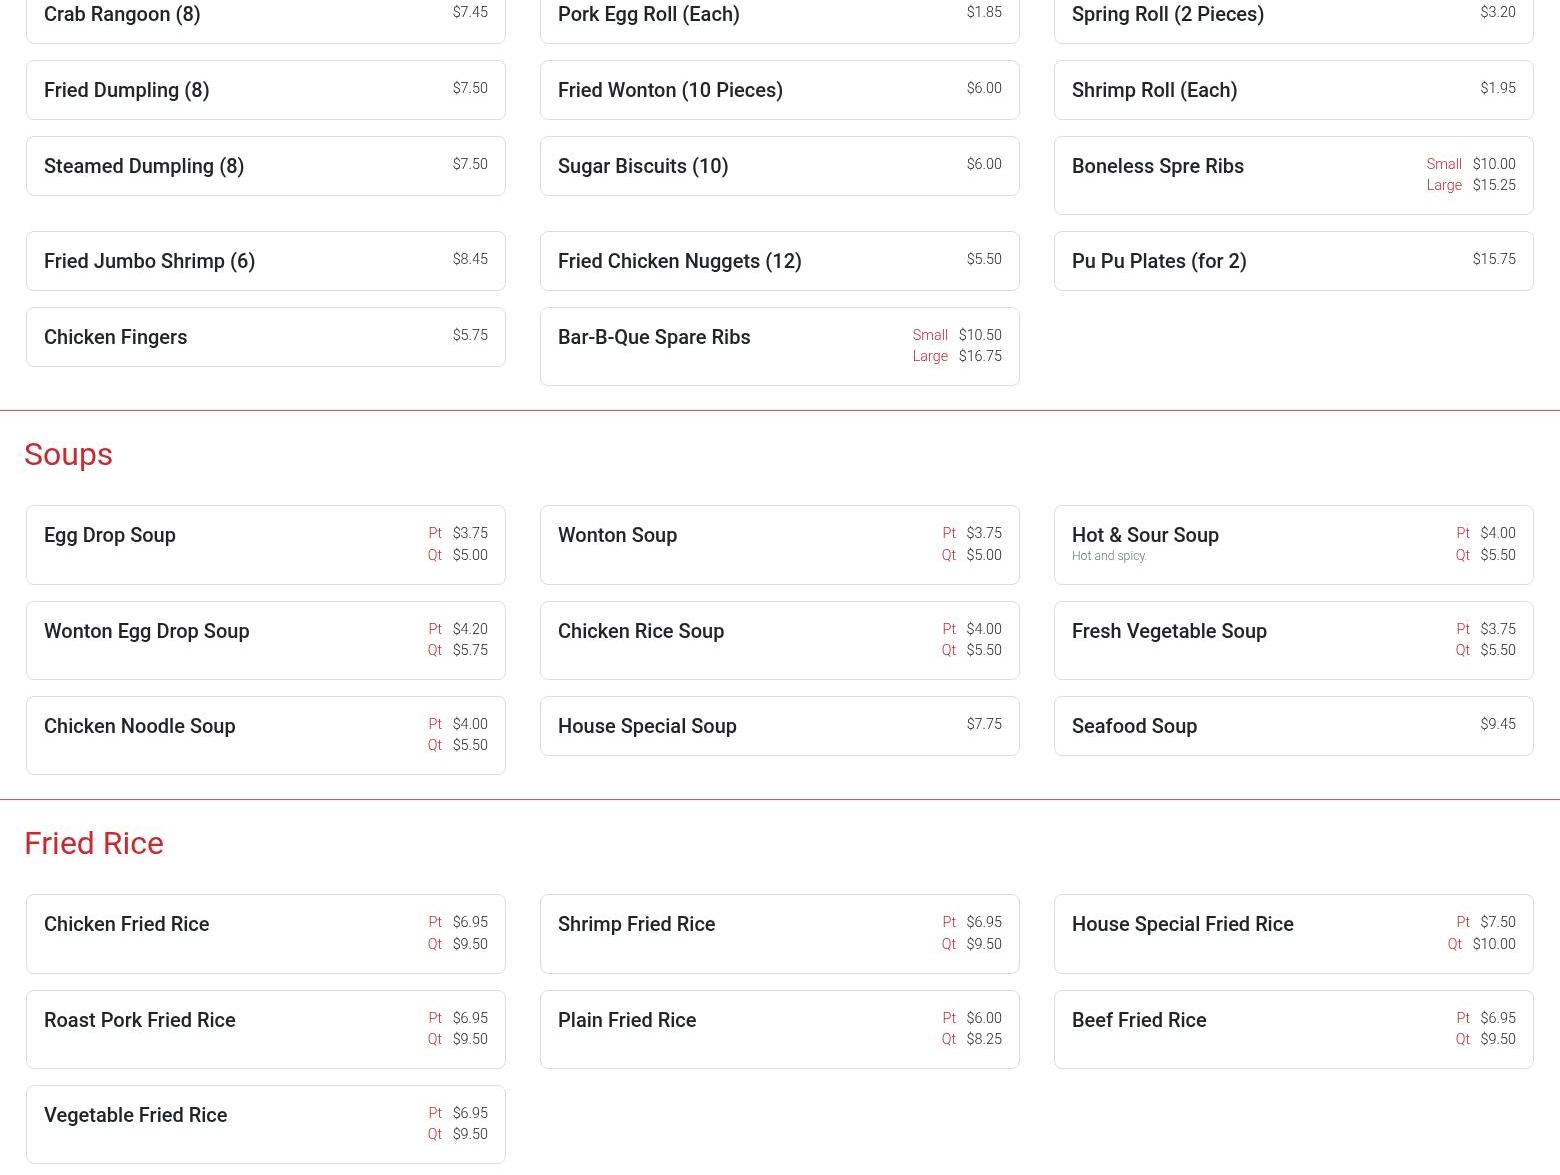
Task: Click the $15.75 Pu Pu Plates price
Action: tap(1494, 259)
